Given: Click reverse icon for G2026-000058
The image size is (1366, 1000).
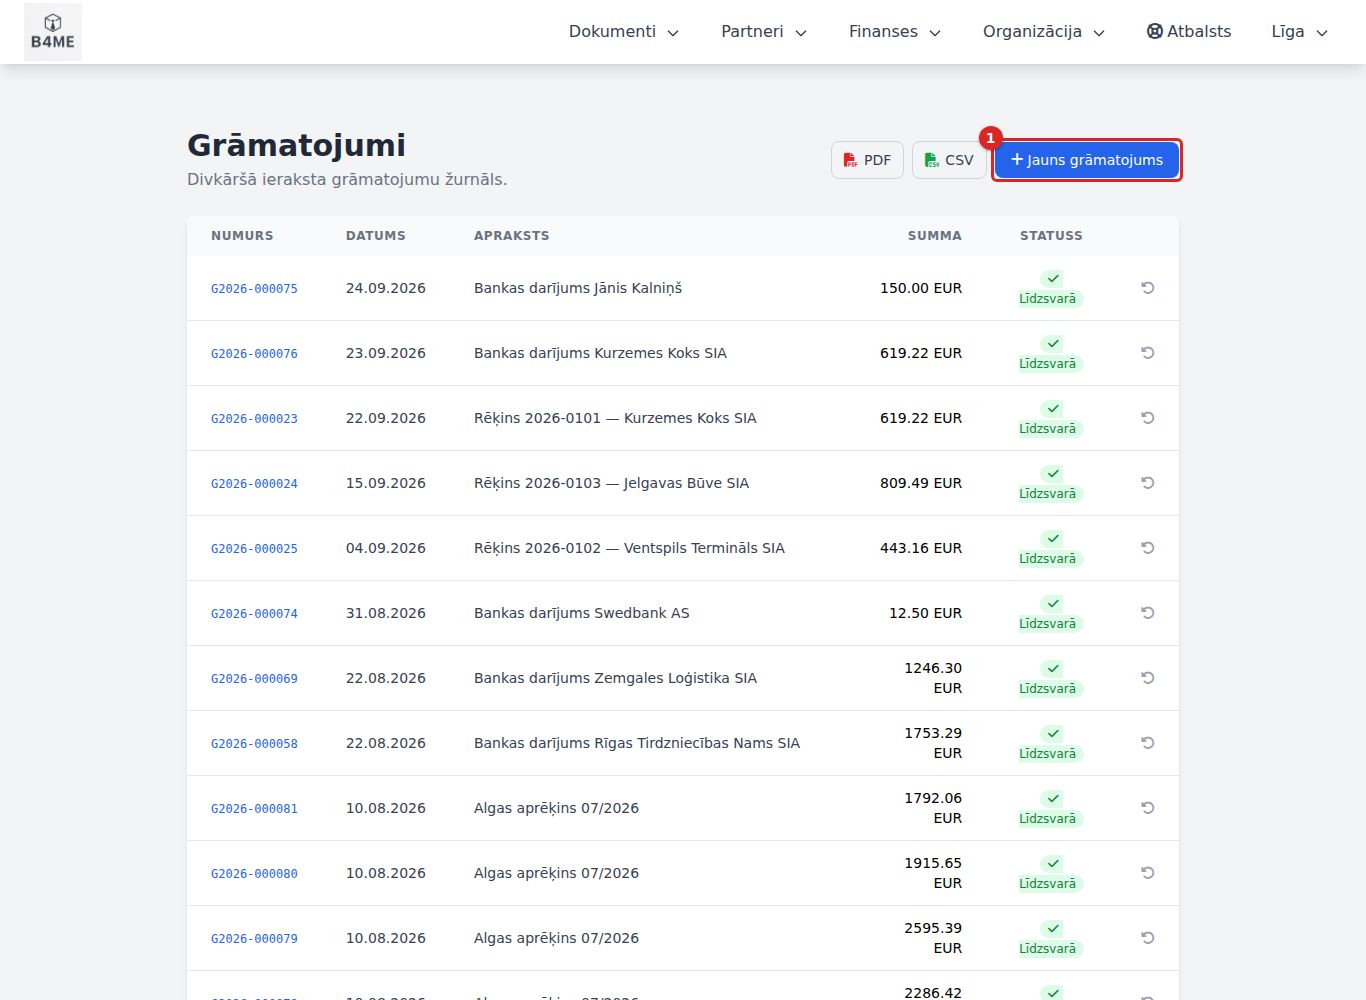Looking at the screenshot, I should pyautogui.click(x=1148, y=743).
